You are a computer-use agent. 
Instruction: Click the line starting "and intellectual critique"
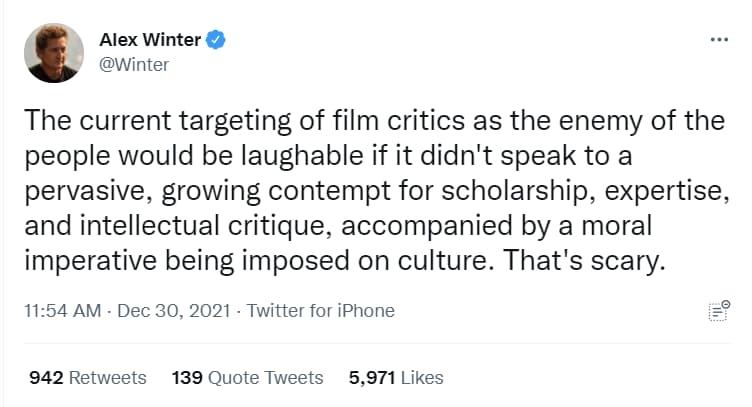[x=338, y=226]
